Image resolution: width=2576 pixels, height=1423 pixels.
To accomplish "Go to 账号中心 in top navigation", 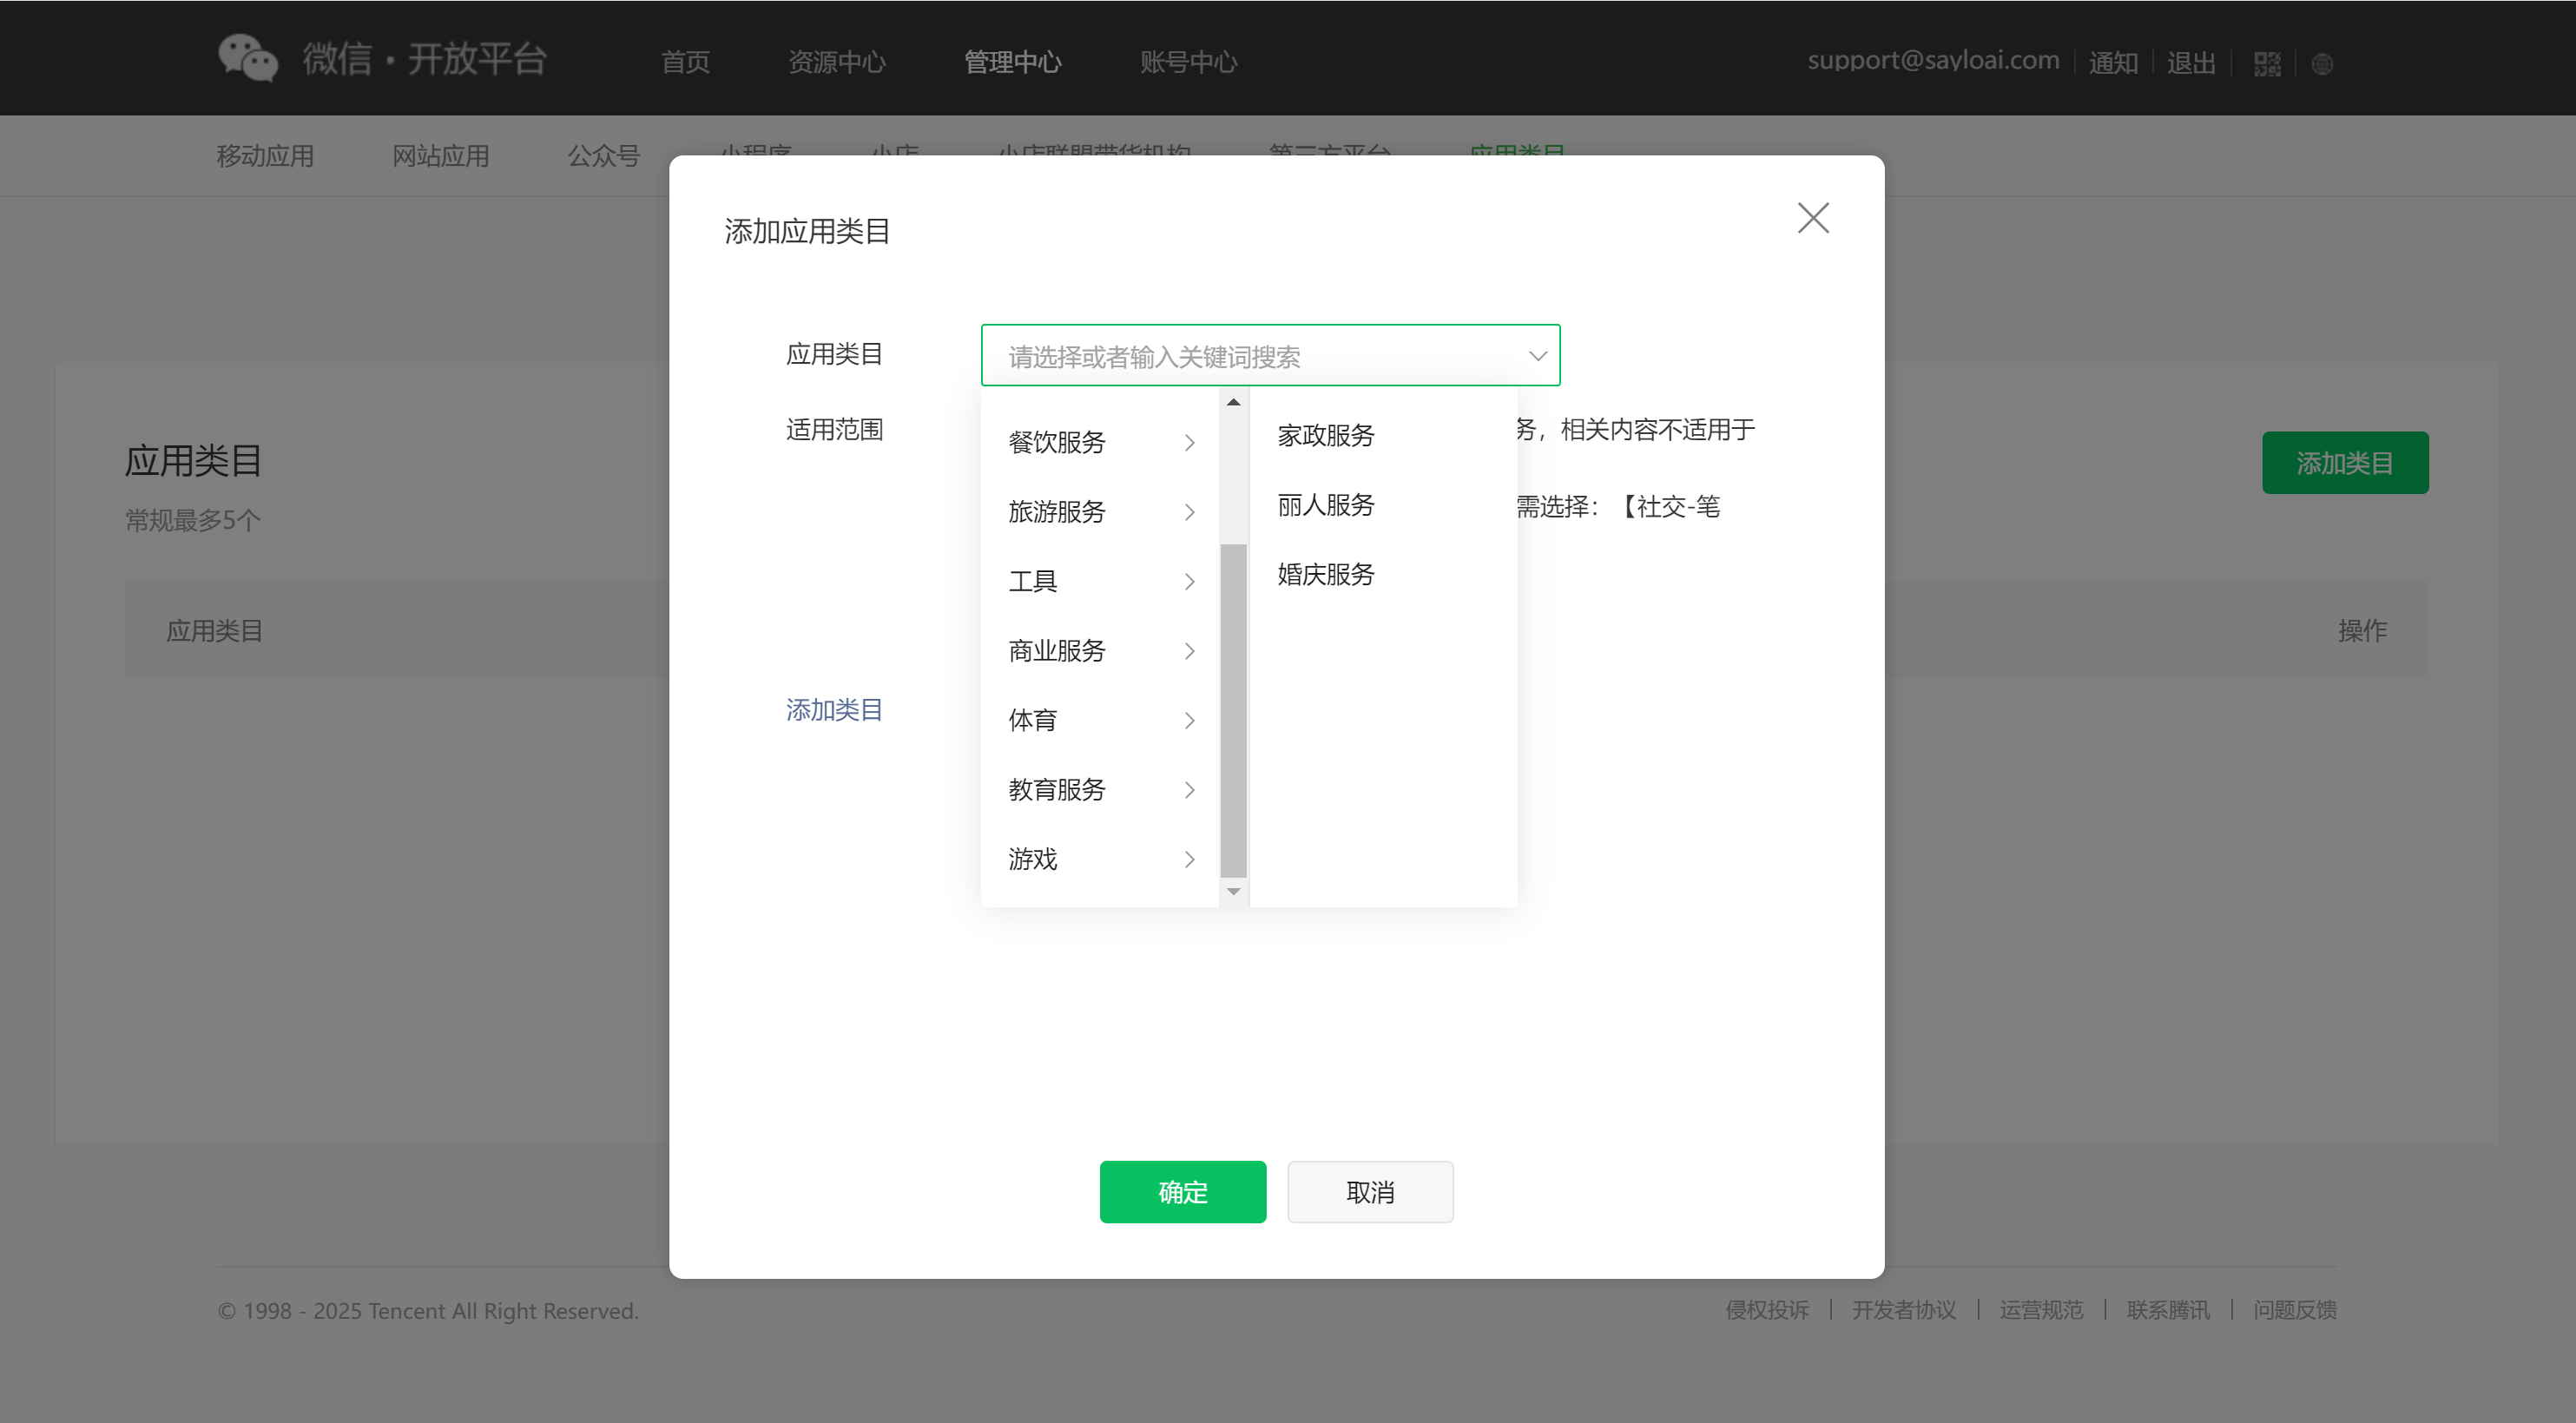I will point(1188,62).
